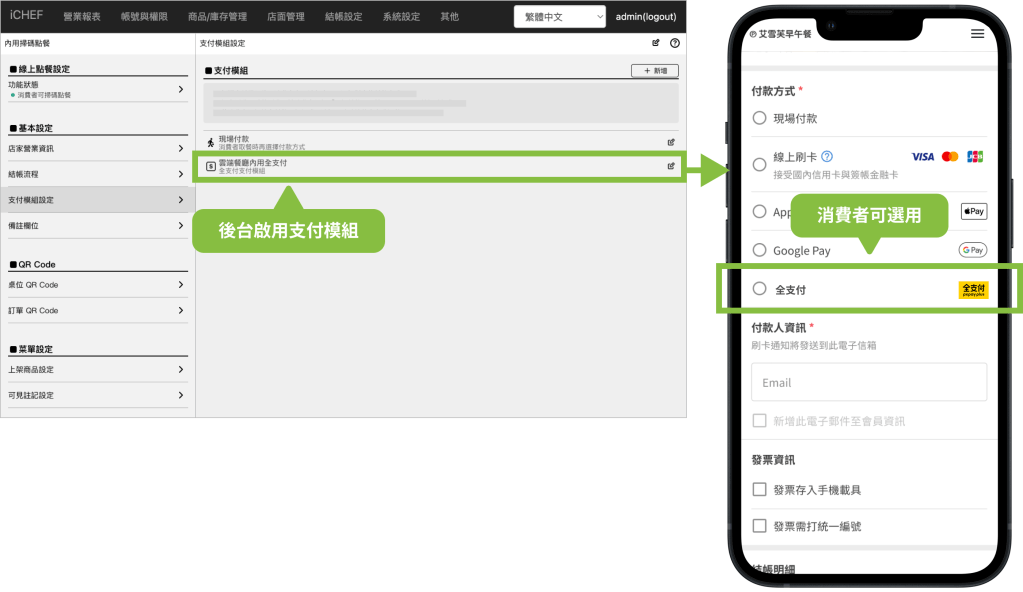Click the 新增 button in 支付模組
Image resolution: width=1023 pixels, height=592 pixels.
pyautogui.click(x=655, y=71)
